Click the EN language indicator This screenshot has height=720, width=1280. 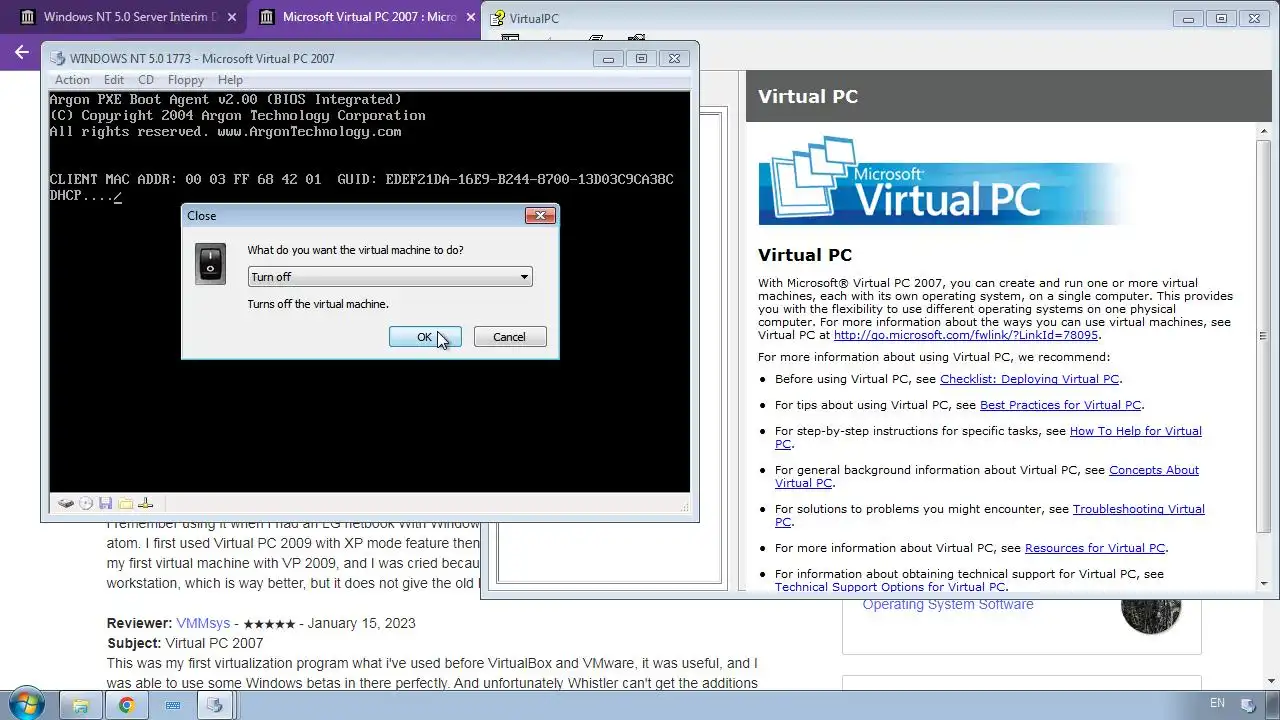click(1217, 704)
